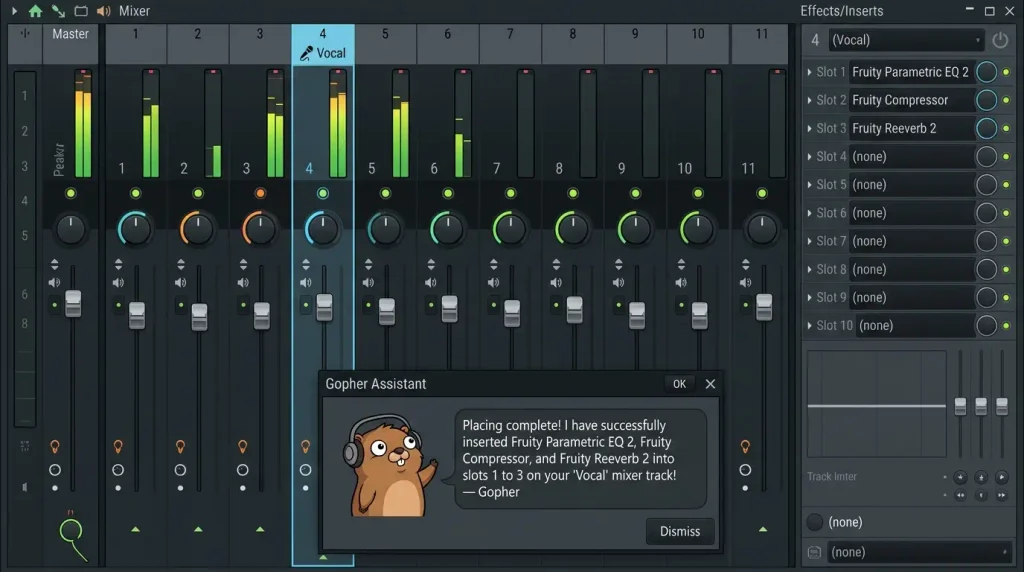Click the speaker icon on track 1 strip
Image resolution: width=1024 pixels, height=572 pixels.
(118, 283)
